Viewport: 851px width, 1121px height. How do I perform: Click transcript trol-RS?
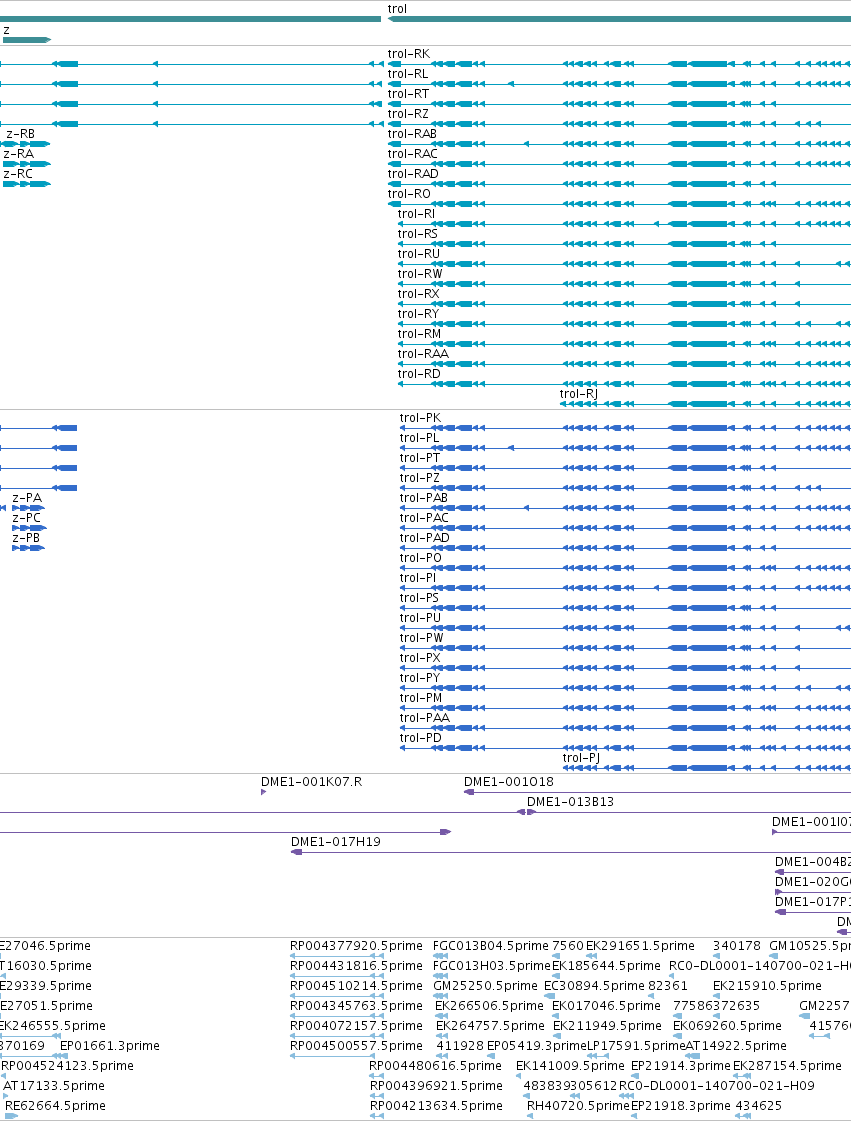coord(418,234)
